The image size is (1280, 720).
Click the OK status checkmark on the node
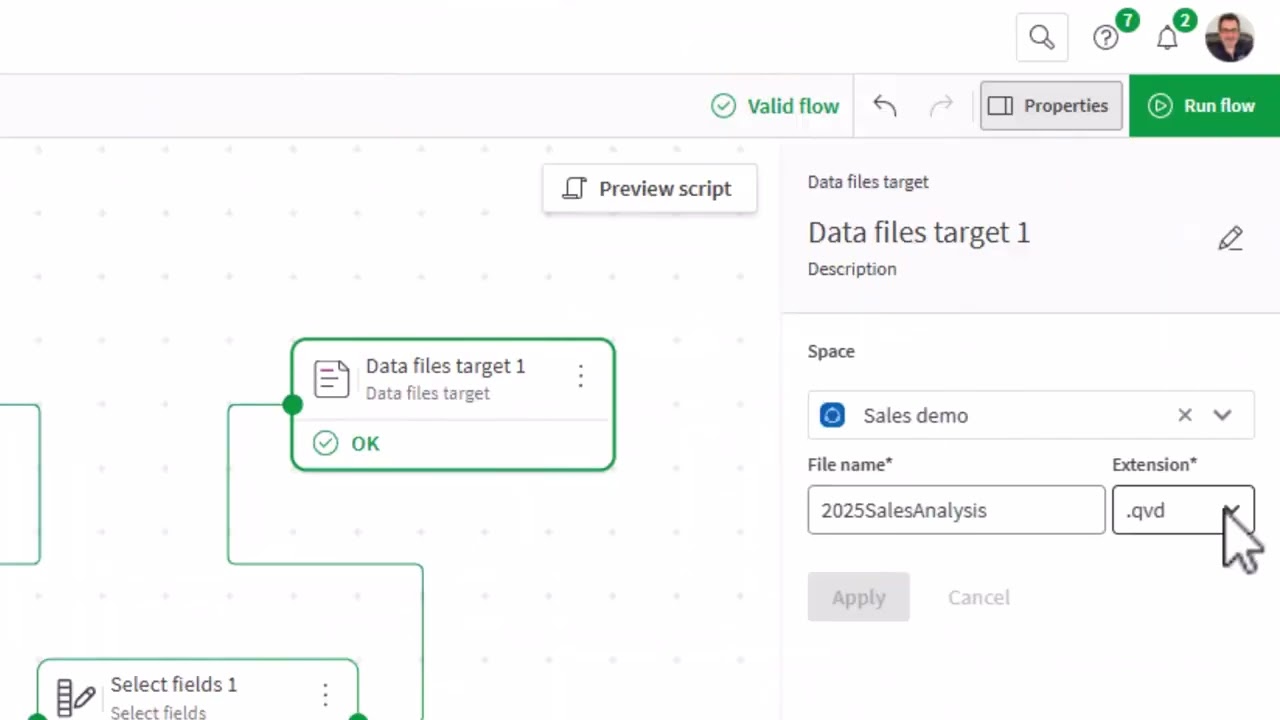click(326, 443)
